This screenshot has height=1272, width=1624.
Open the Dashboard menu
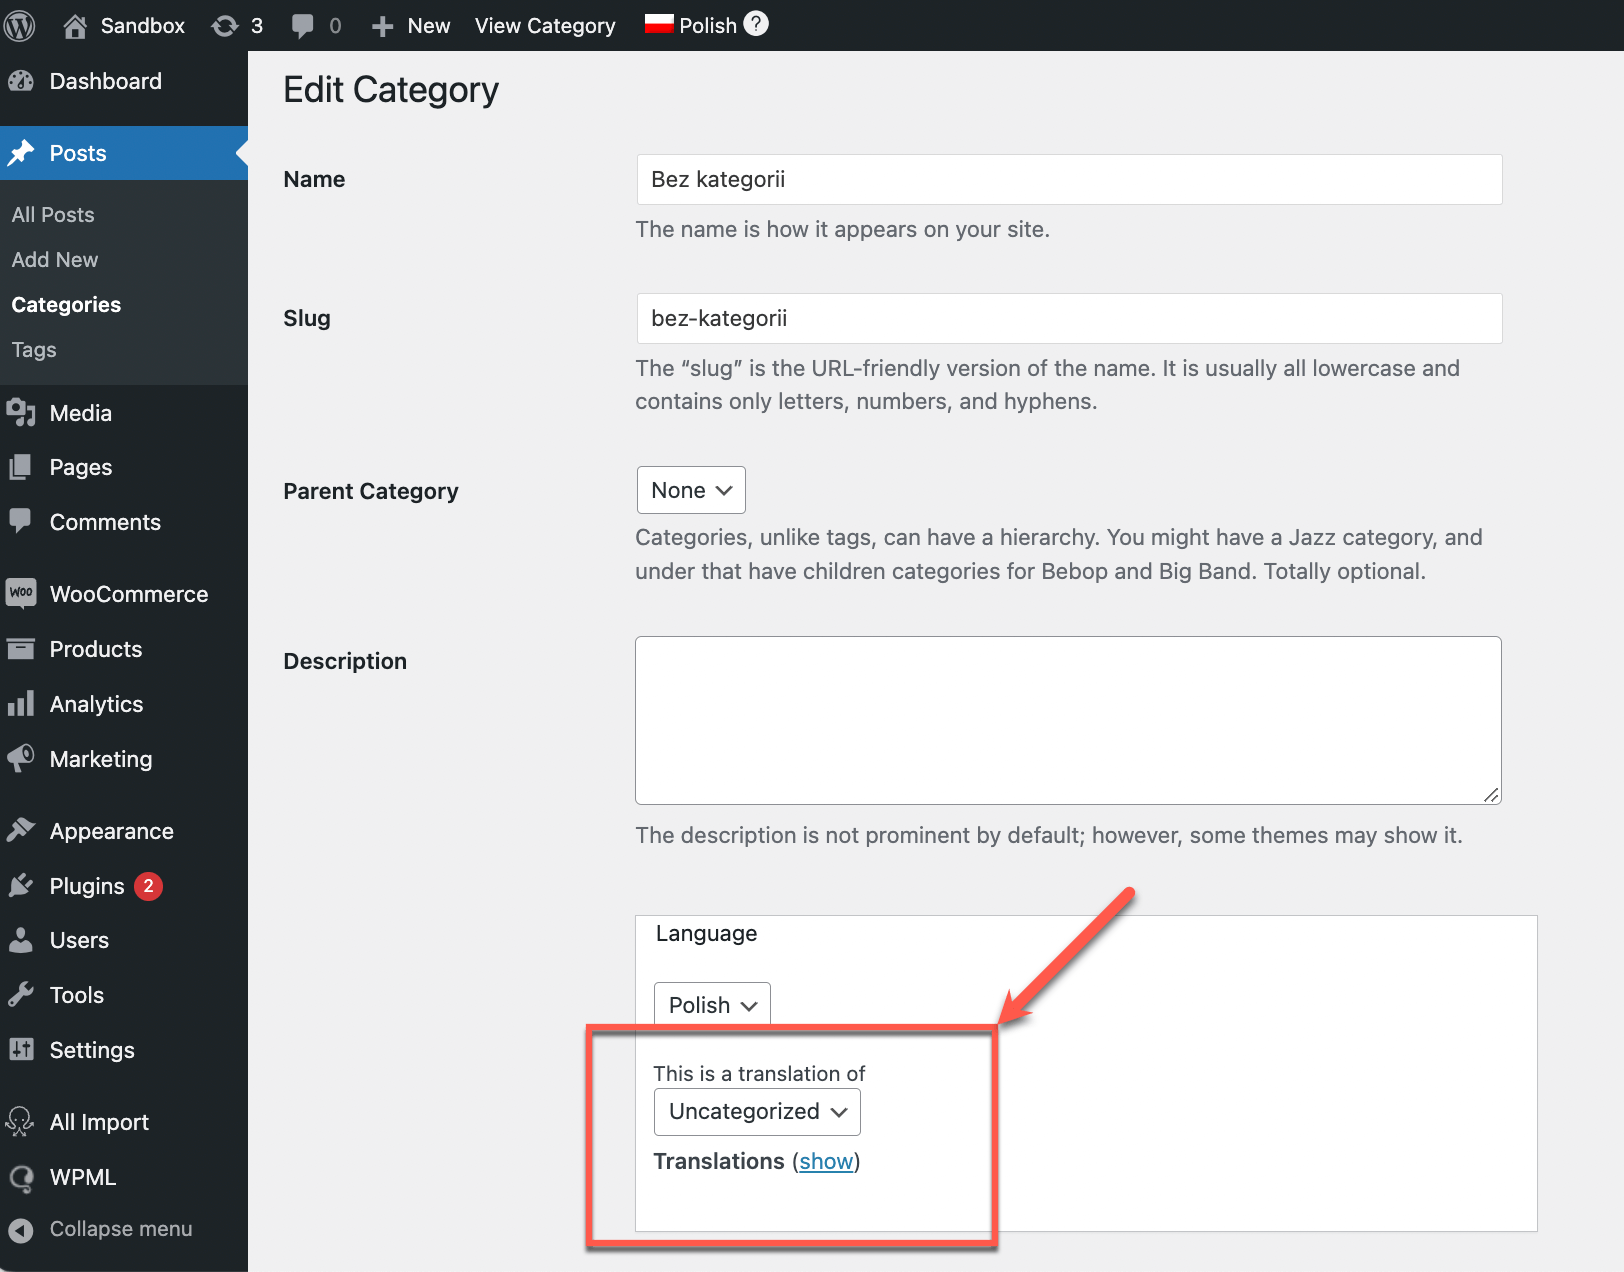(106, 81)
